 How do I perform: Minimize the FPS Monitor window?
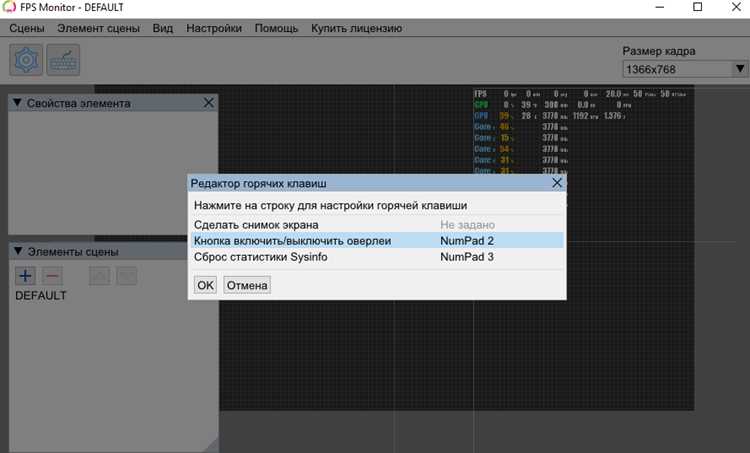point(660,7)
